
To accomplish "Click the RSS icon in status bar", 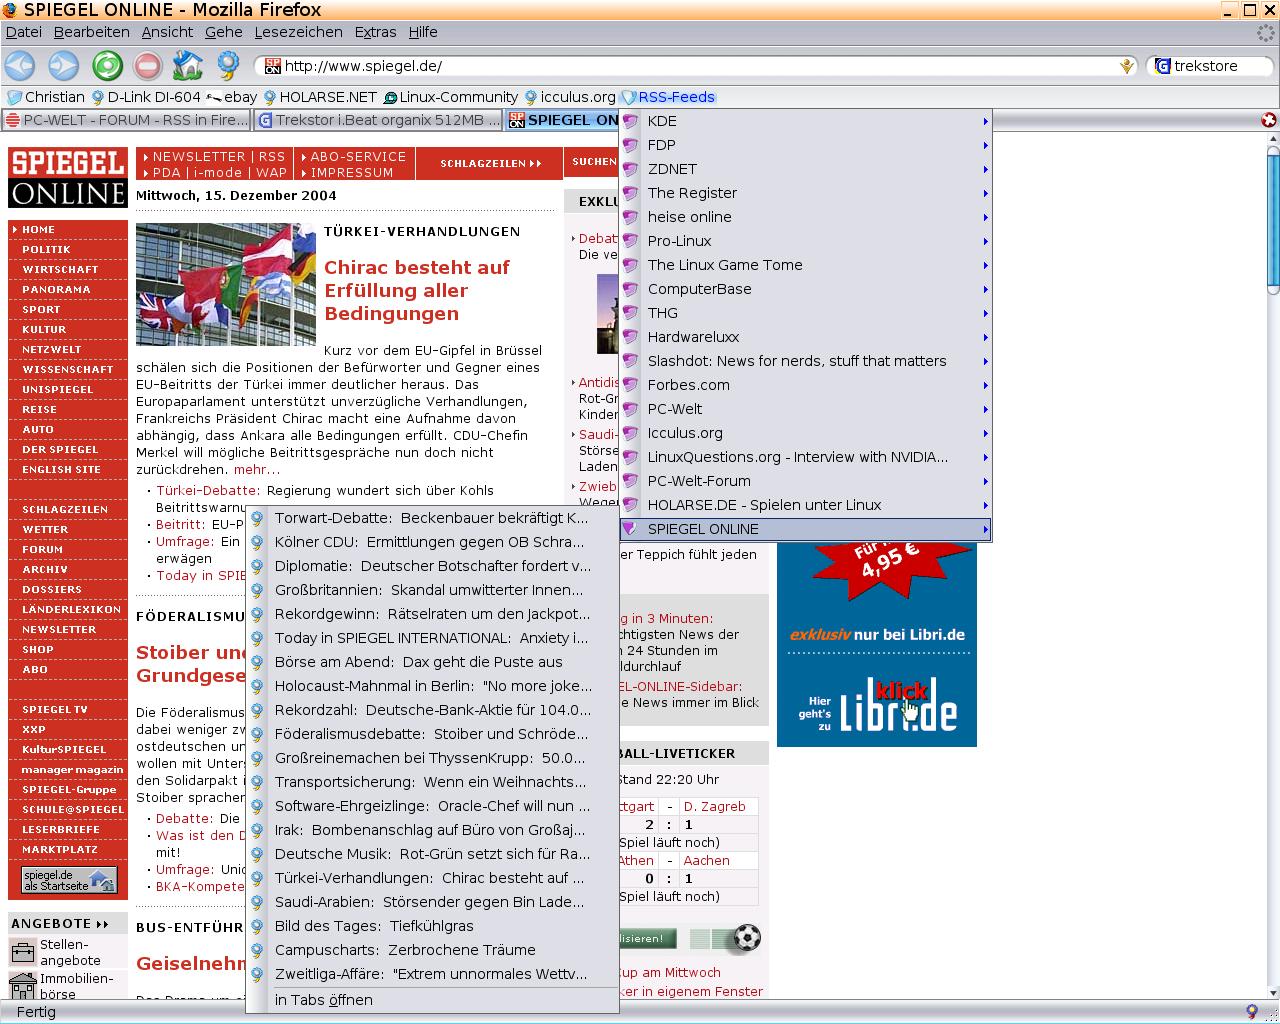I will coord(1251,1012).
